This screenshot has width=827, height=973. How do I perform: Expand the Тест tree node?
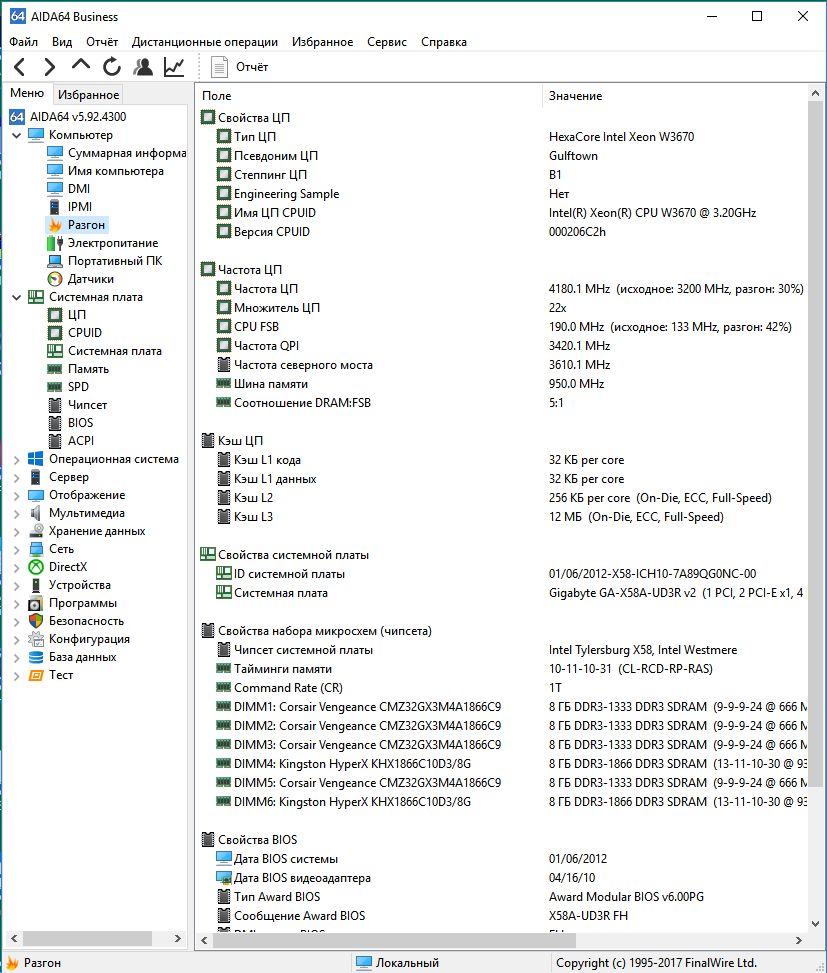(17, 675)
